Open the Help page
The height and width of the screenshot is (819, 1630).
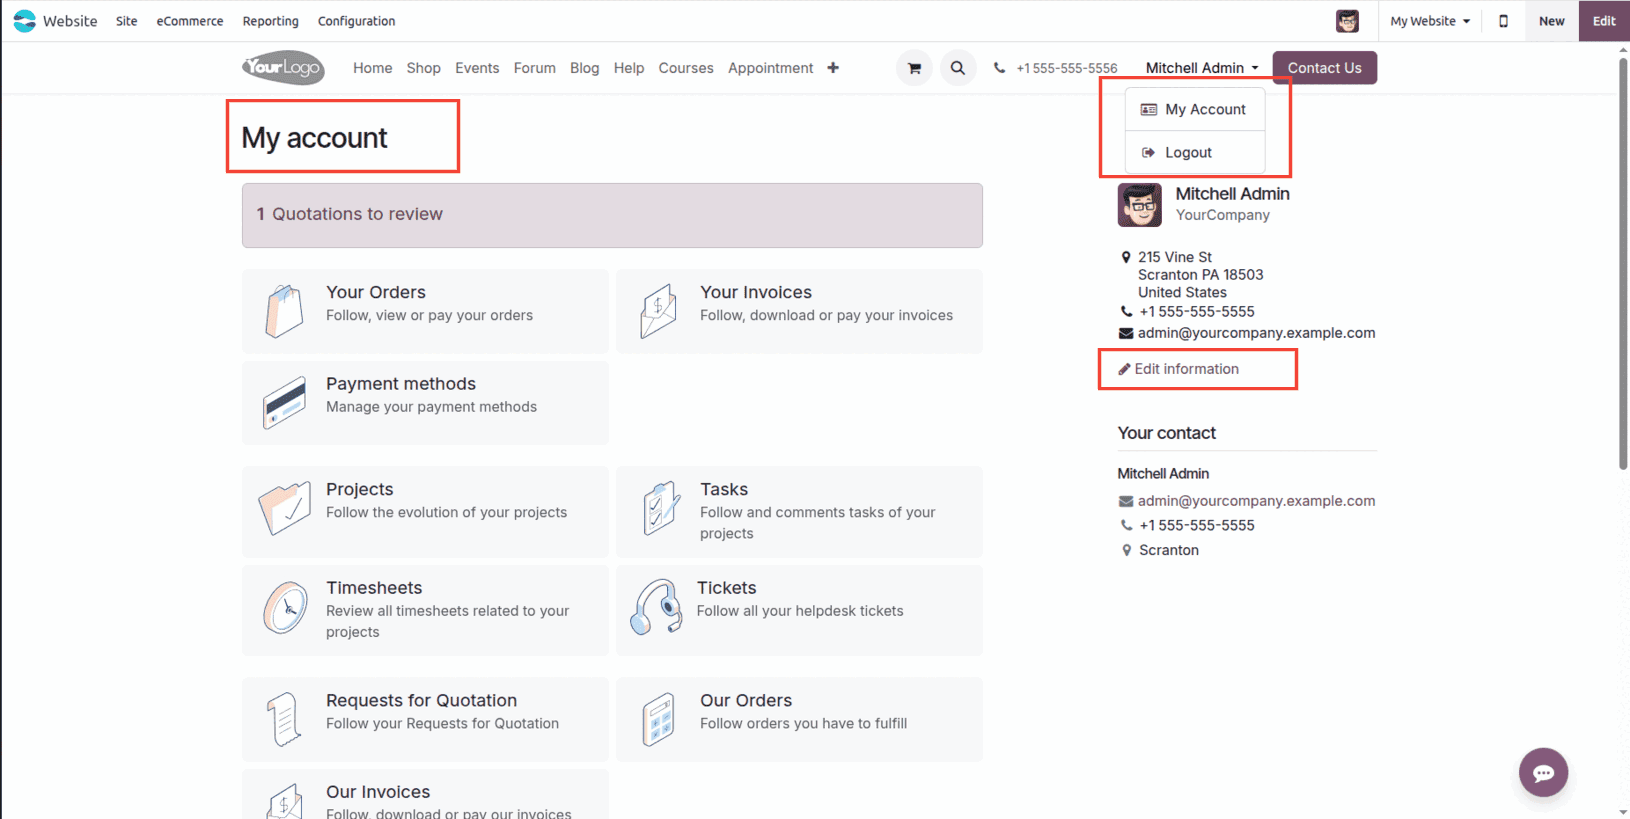click(629, 68)
